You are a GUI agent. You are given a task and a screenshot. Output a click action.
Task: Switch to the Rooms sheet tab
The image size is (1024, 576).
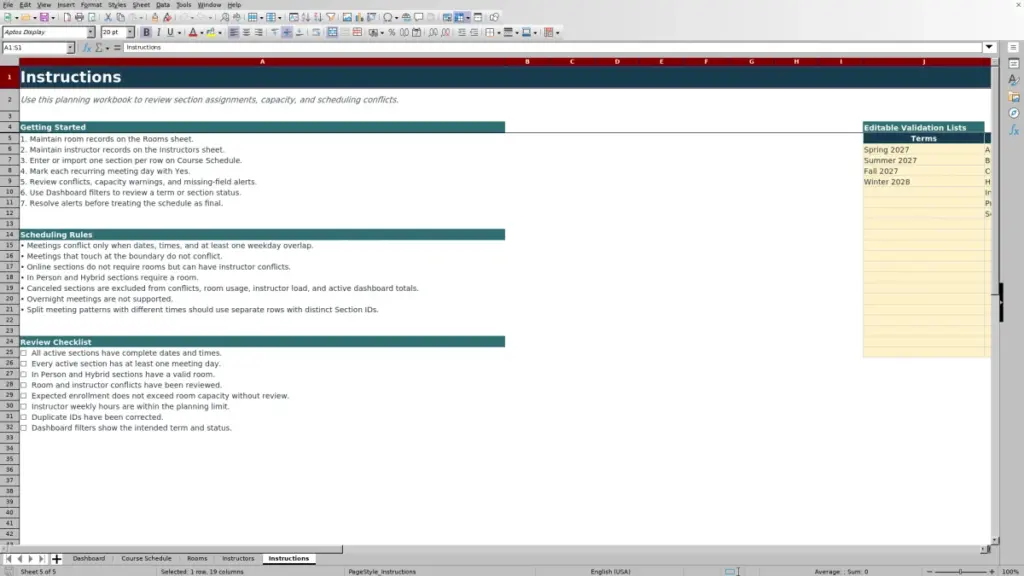pyautogui.click(x=197, y=559)
